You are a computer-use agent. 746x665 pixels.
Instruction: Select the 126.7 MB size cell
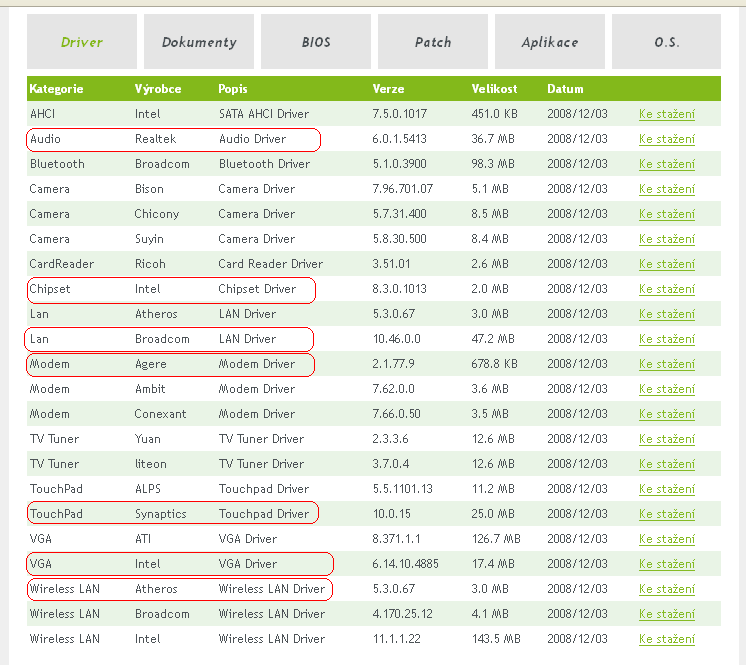496,539
